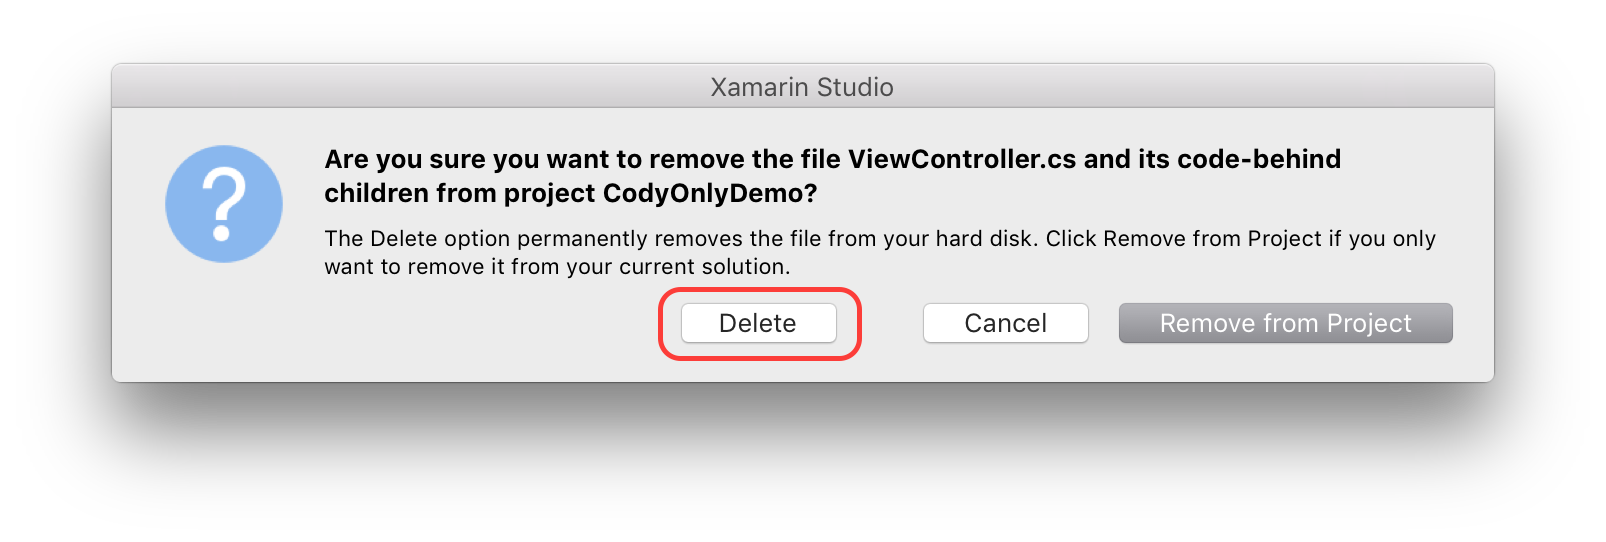Click the bold confirmation question heading
This screenshot has width=1606, height=542.
click(832, 176)
